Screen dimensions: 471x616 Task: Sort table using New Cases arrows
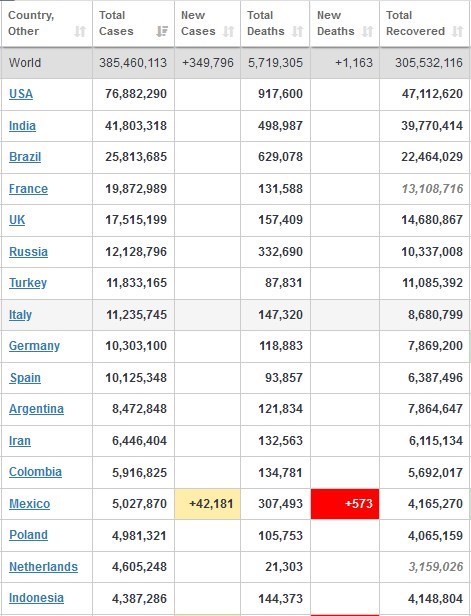[x=228, y=31]
